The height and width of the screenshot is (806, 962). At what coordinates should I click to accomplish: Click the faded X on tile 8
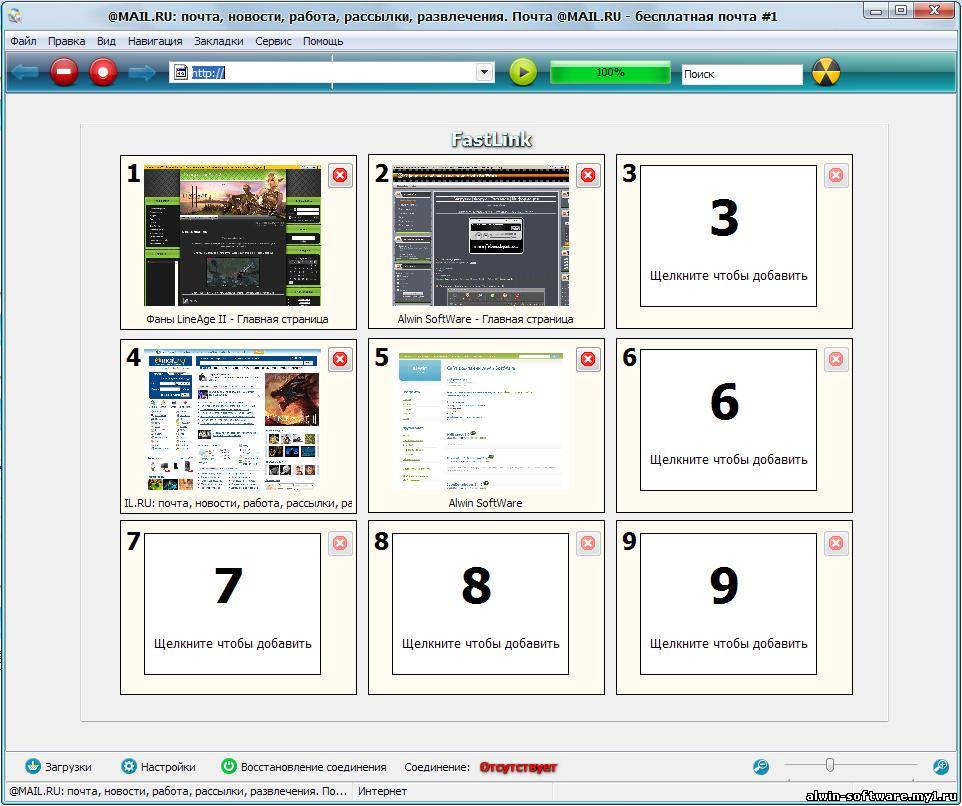588,543
